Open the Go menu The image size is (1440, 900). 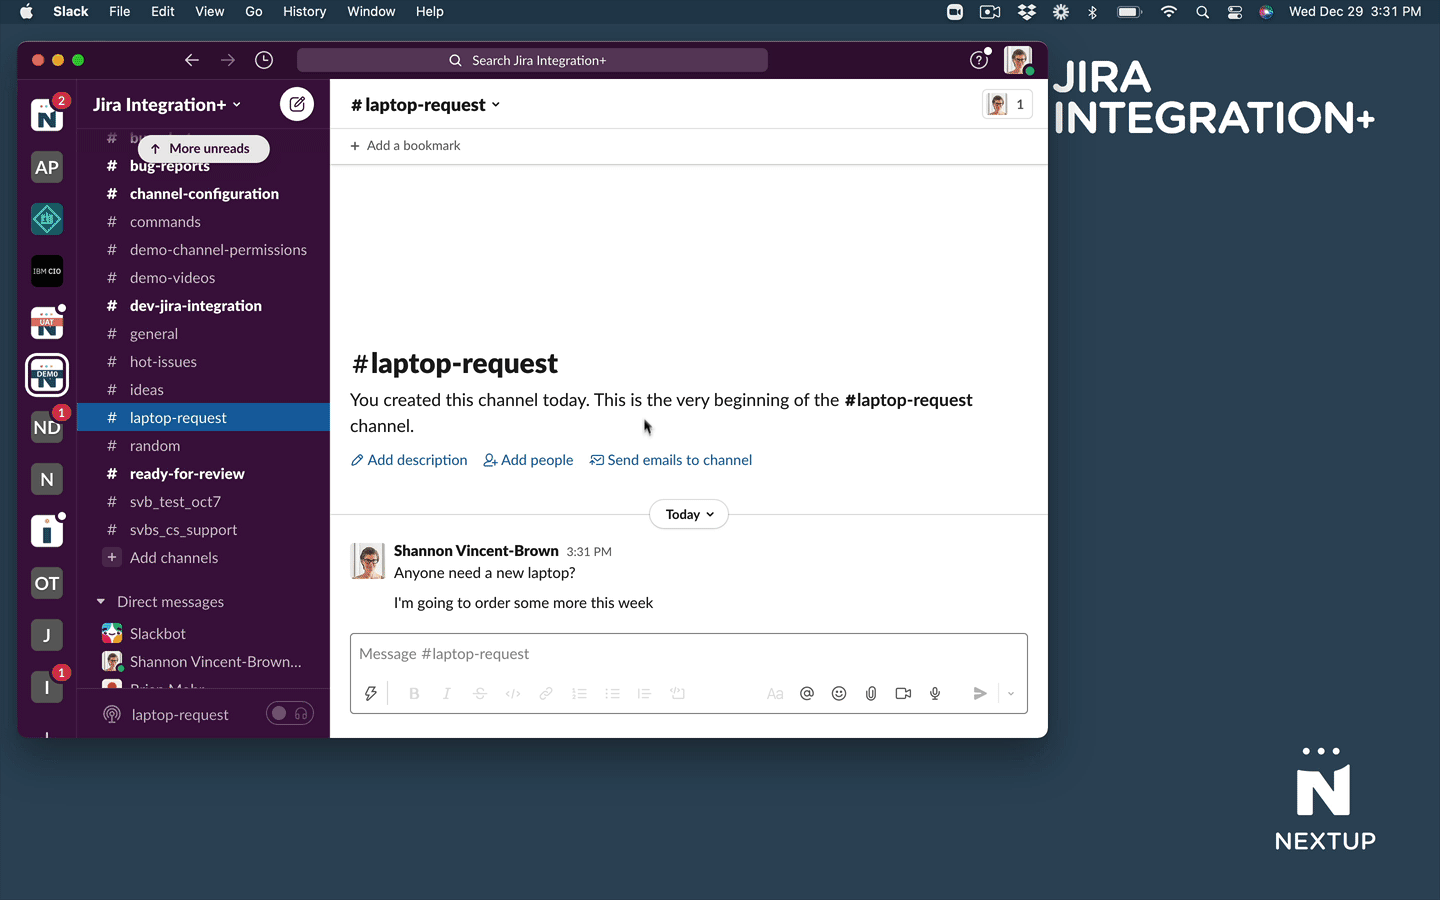pyautogui.click(x=254, y=11)
